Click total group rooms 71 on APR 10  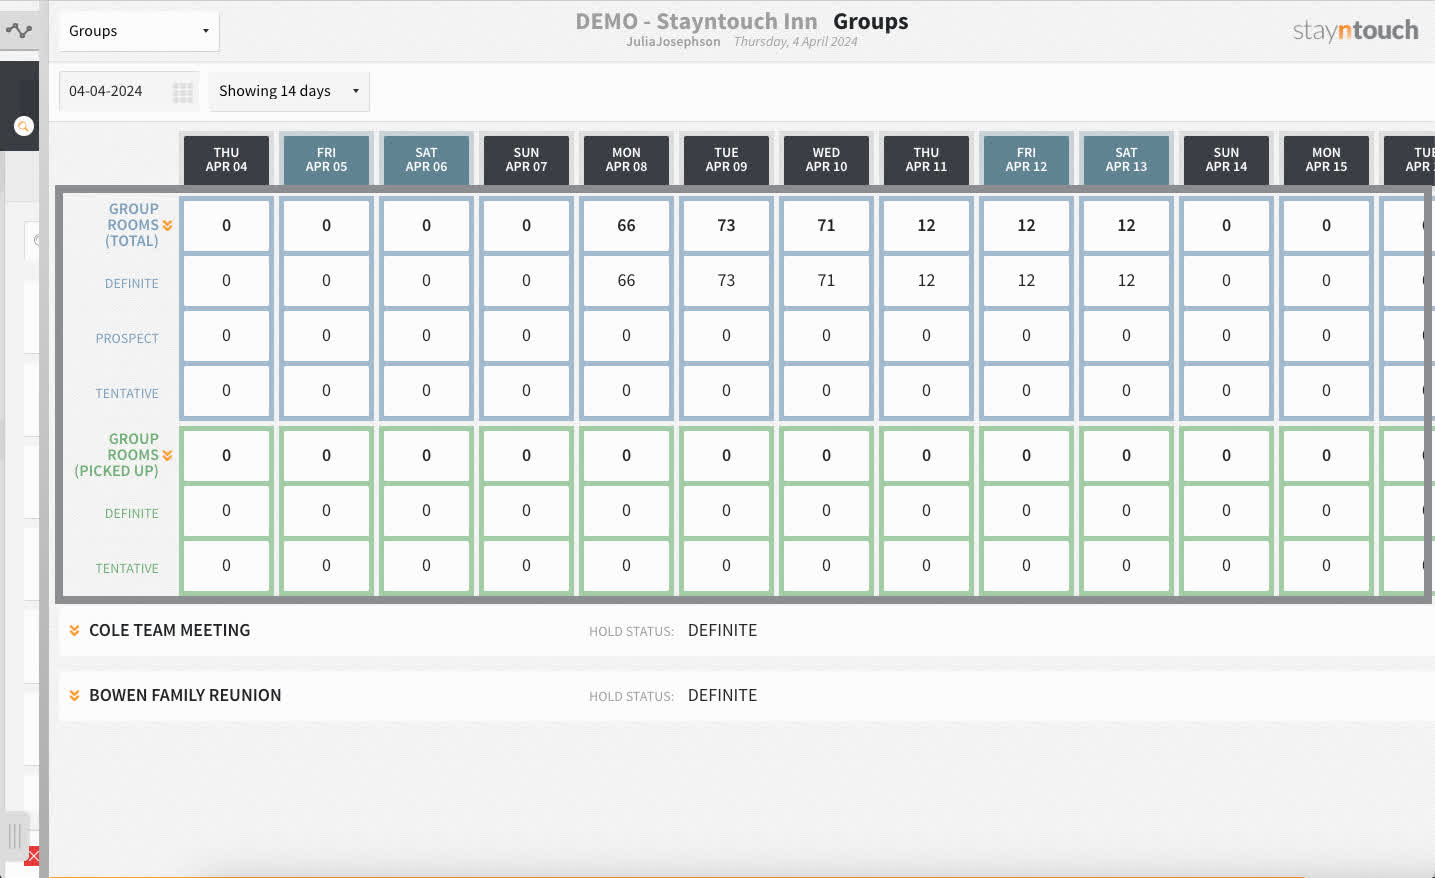point(826,226)
